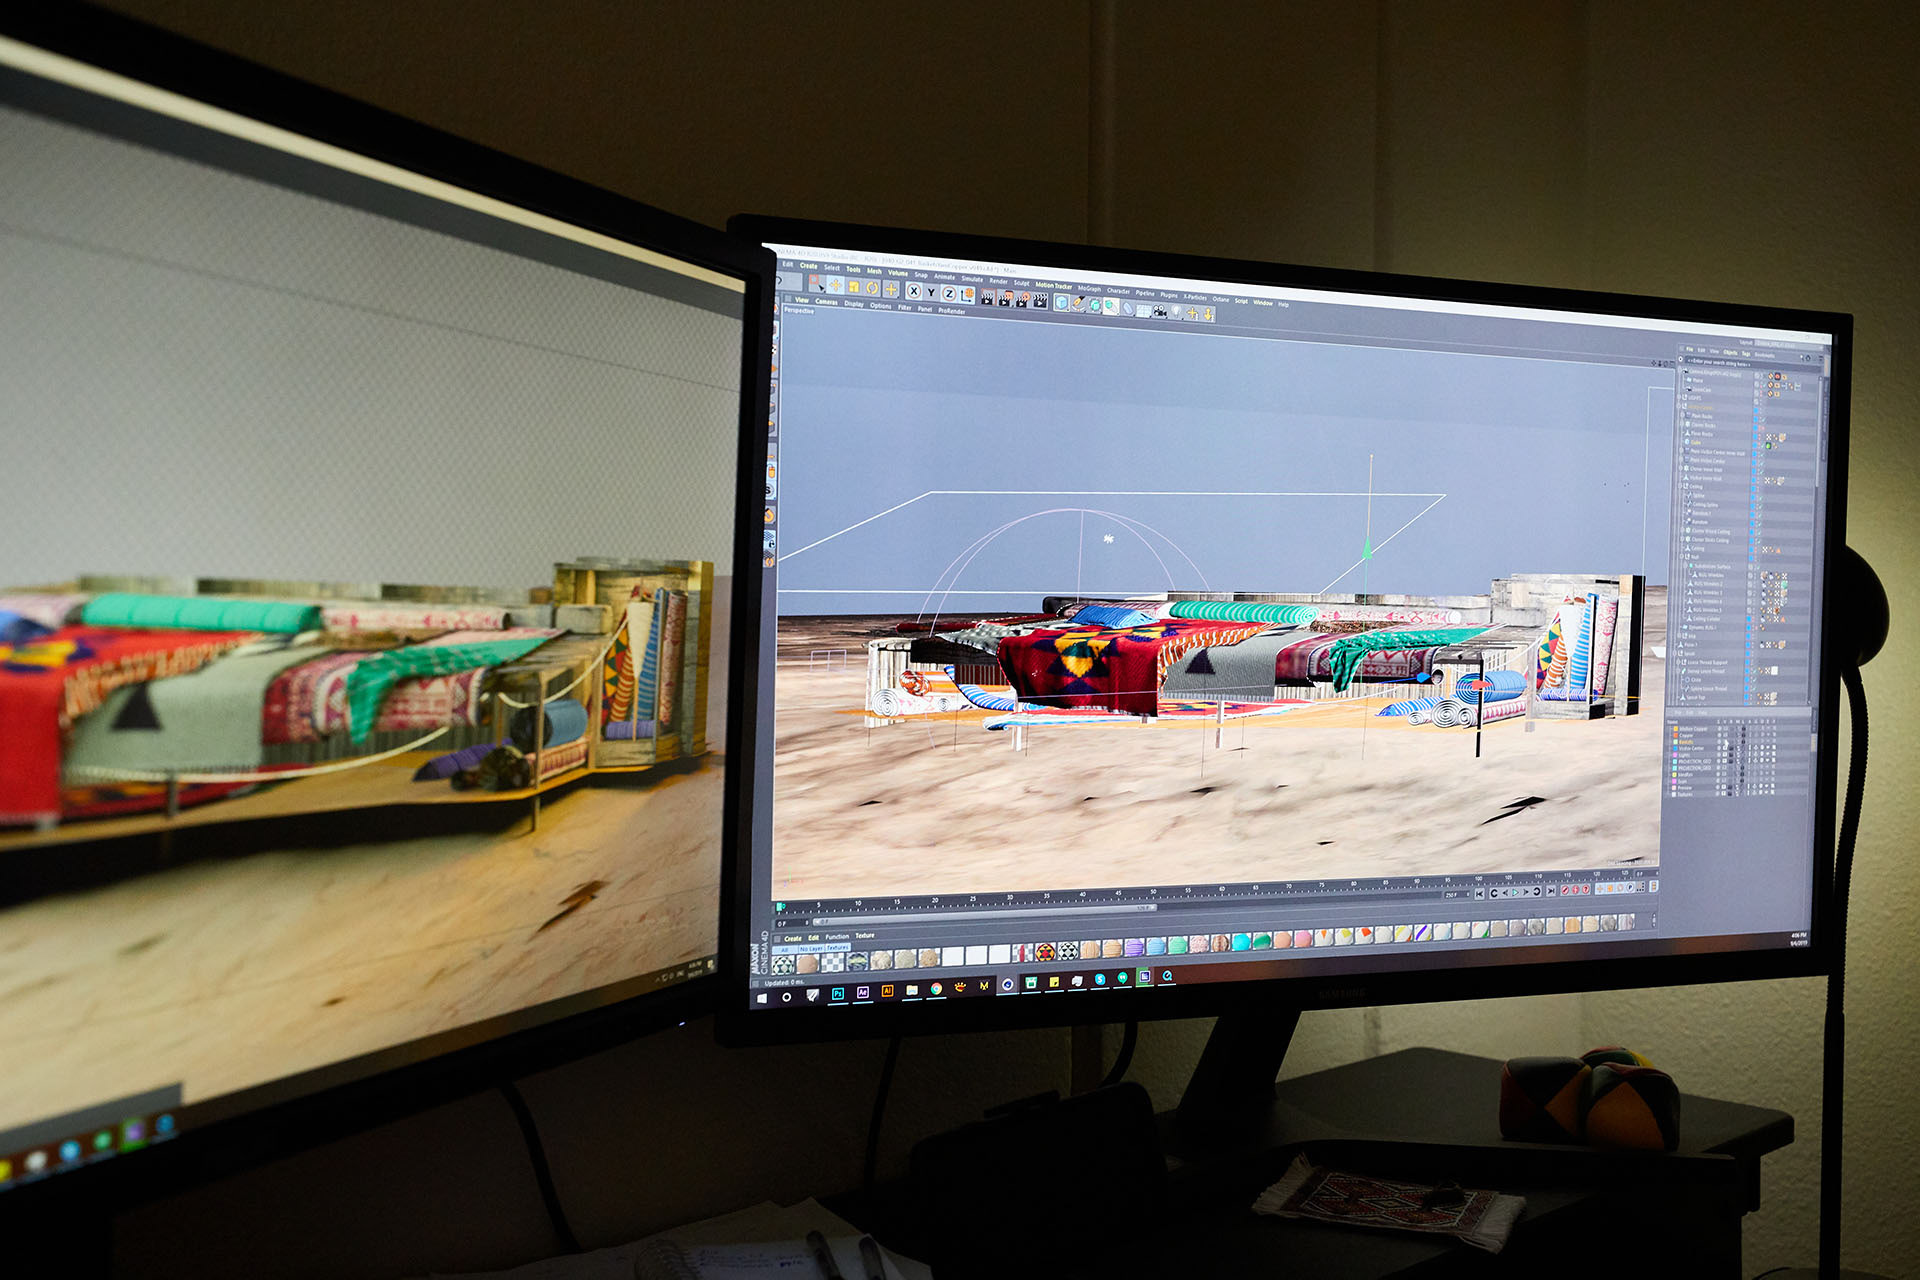Image resolution: width=1920 pixels, height=1280 pixels.
Task: Select the Spline Pen tool icon
Action: click(1078, 303)
